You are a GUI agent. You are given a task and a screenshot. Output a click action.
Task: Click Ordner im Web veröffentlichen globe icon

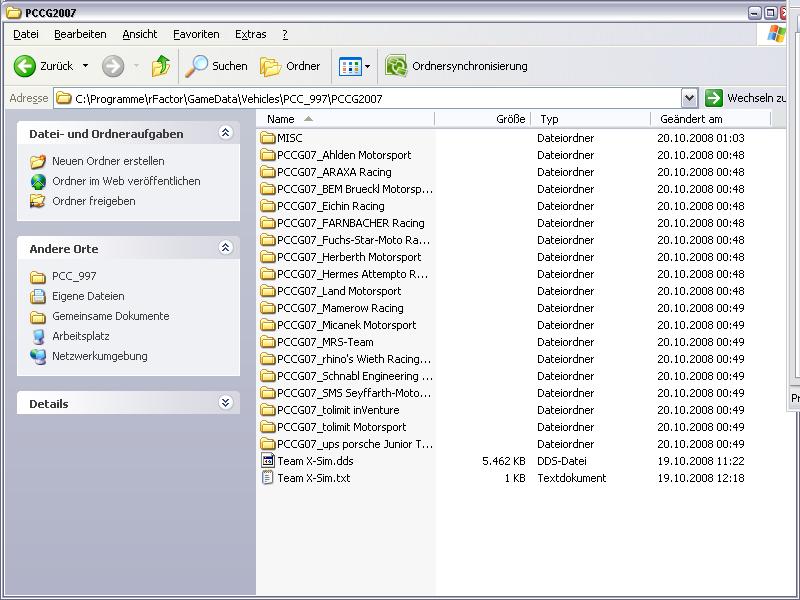click(x=38, y=181)
